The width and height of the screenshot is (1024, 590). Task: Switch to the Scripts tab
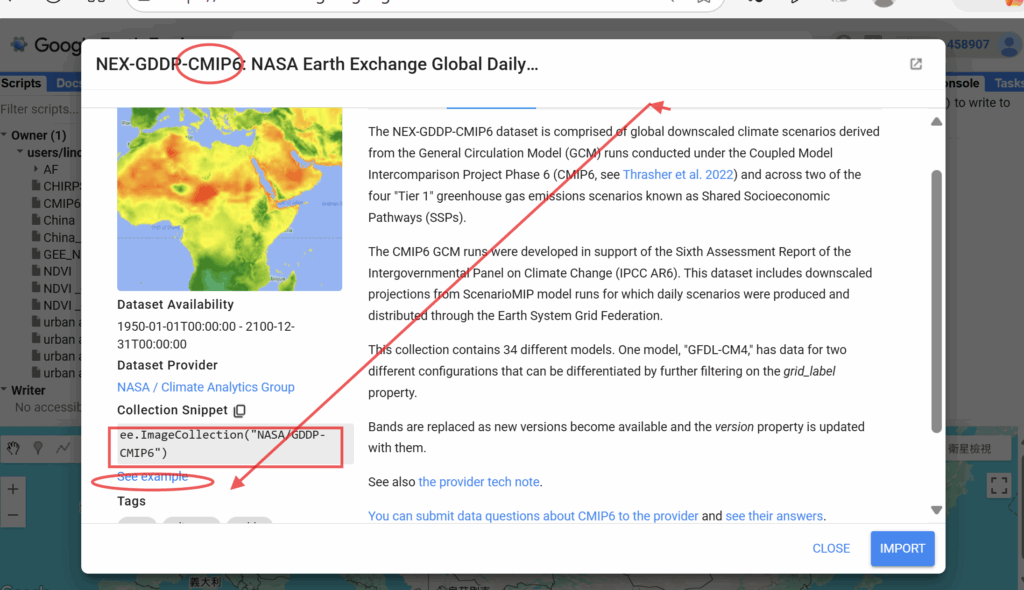[21, 84]
